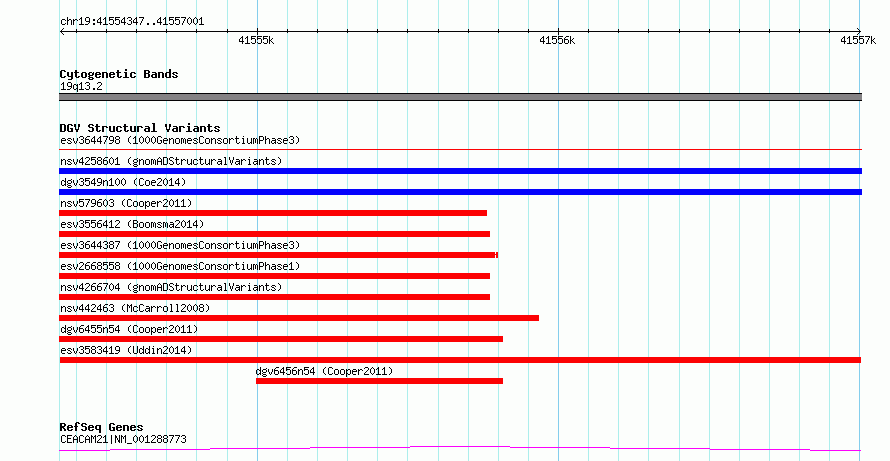Click red bar below the dgv6455n54 label

(x=281, y=339)
